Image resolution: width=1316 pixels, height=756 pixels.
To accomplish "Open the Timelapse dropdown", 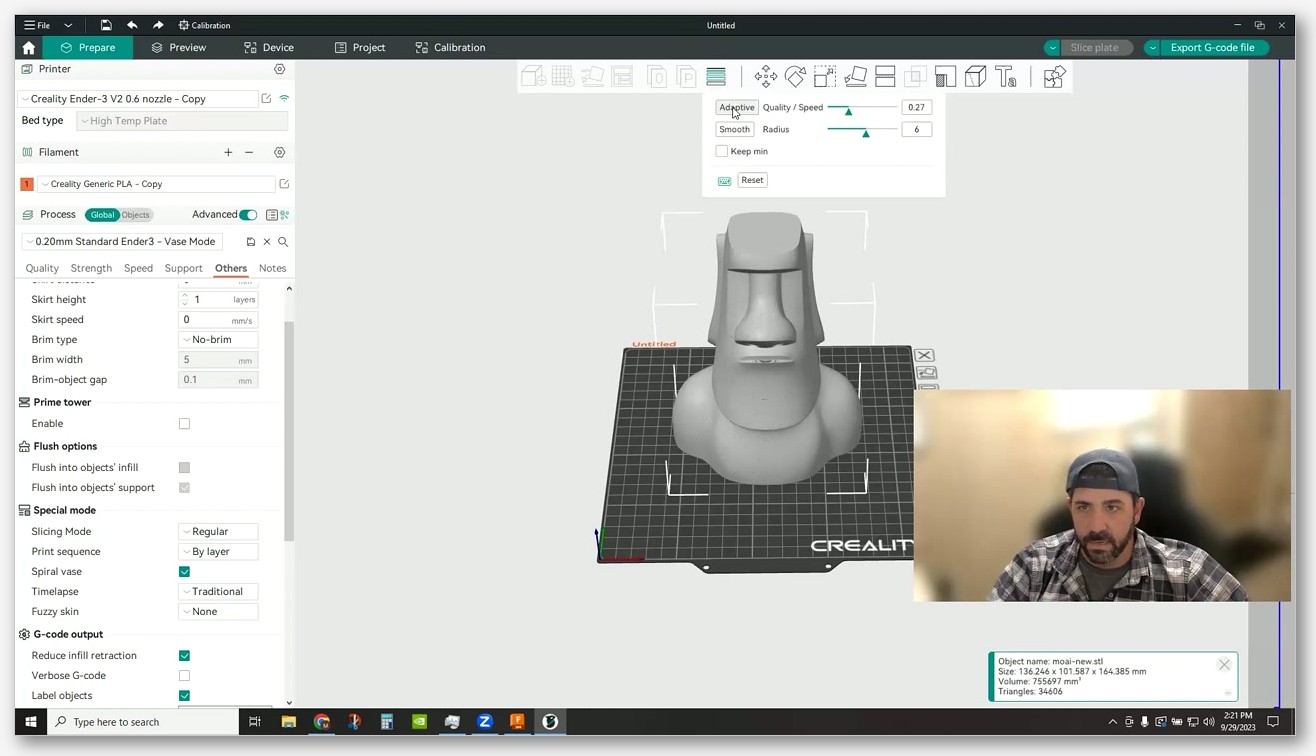I will pyautogui.click(x=218, y=592).
